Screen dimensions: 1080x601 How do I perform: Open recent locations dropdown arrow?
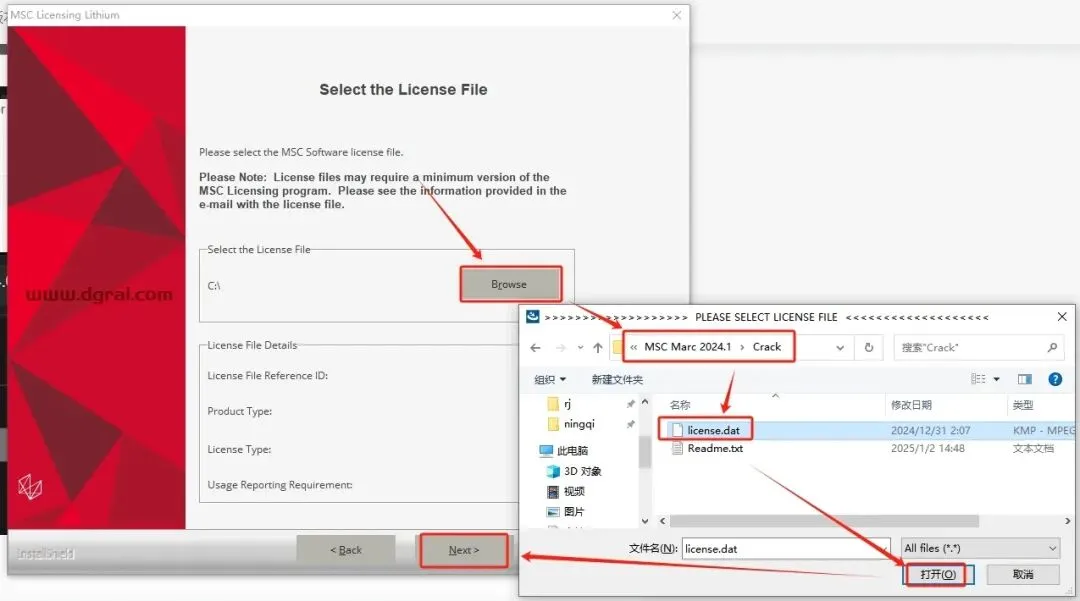point(581,348)
